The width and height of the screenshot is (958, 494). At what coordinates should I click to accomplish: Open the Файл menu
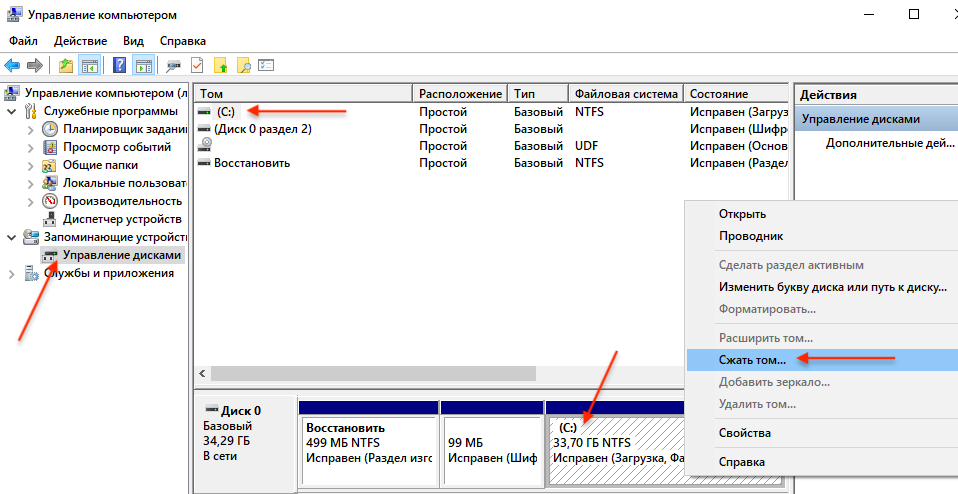coord(24,41)
